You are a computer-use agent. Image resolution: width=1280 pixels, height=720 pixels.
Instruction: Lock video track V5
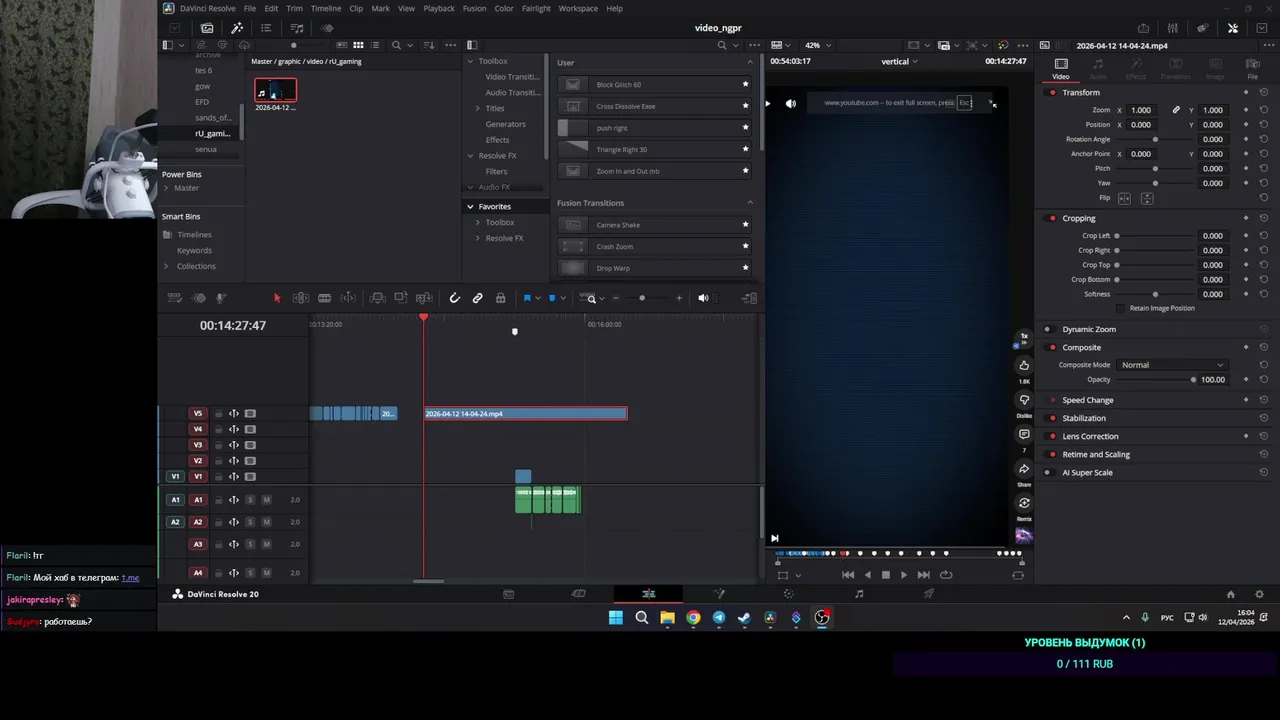217,413
